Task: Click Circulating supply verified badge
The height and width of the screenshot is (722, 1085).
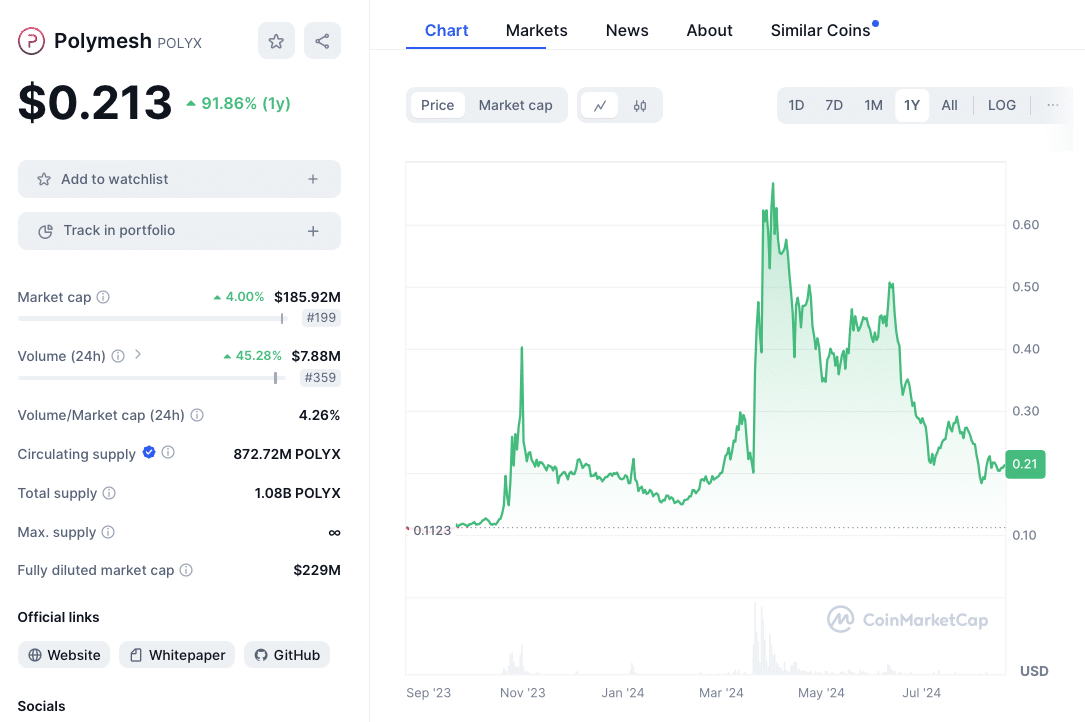Action: click(149, 452)
